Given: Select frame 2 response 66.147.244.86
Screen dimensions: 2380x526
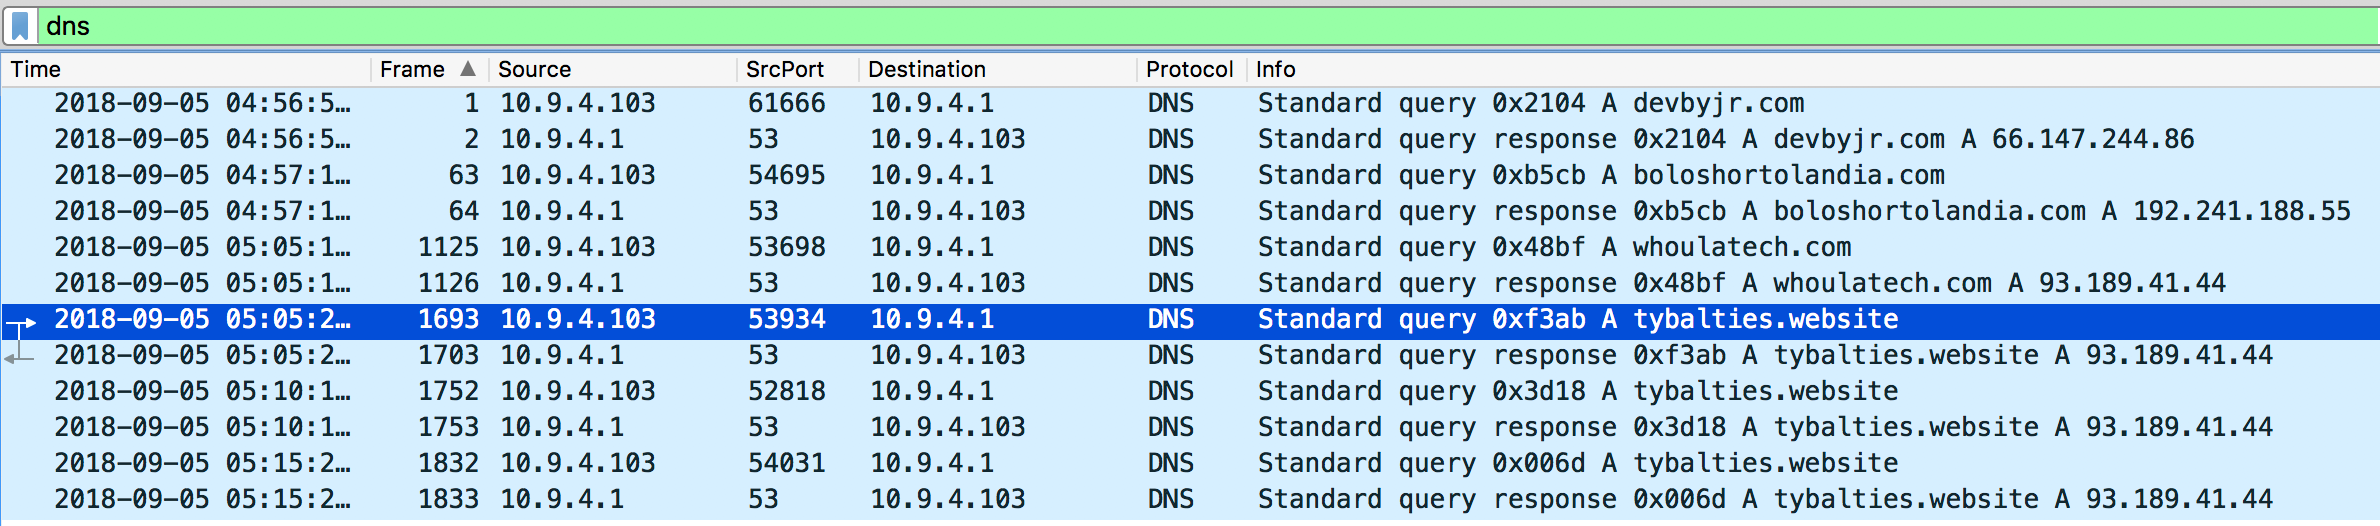Looking at the screenshot, I should tap(1190, 139).
